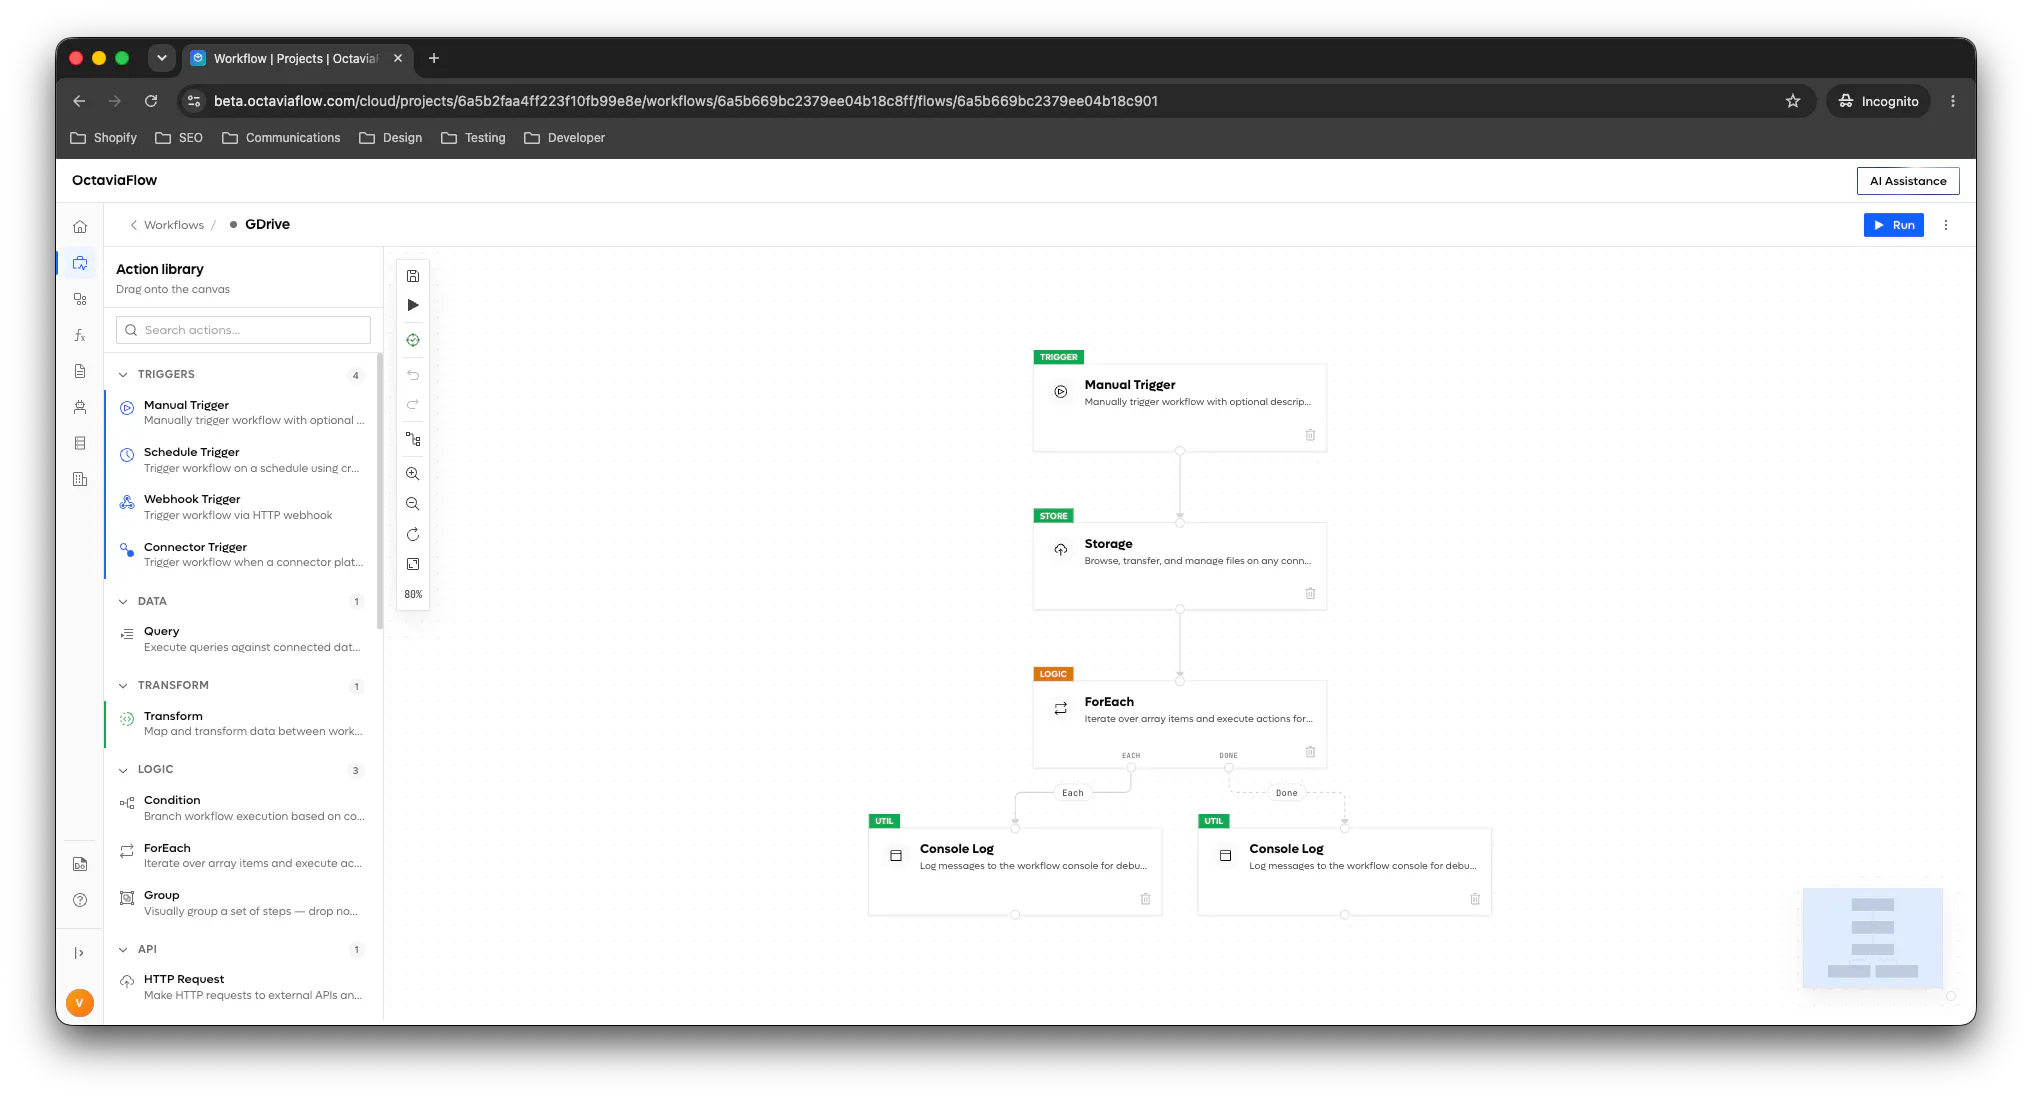Screen dimensions: 2032x1099
Task: Click the play icon in canvas toolbar
Action: 413,305
